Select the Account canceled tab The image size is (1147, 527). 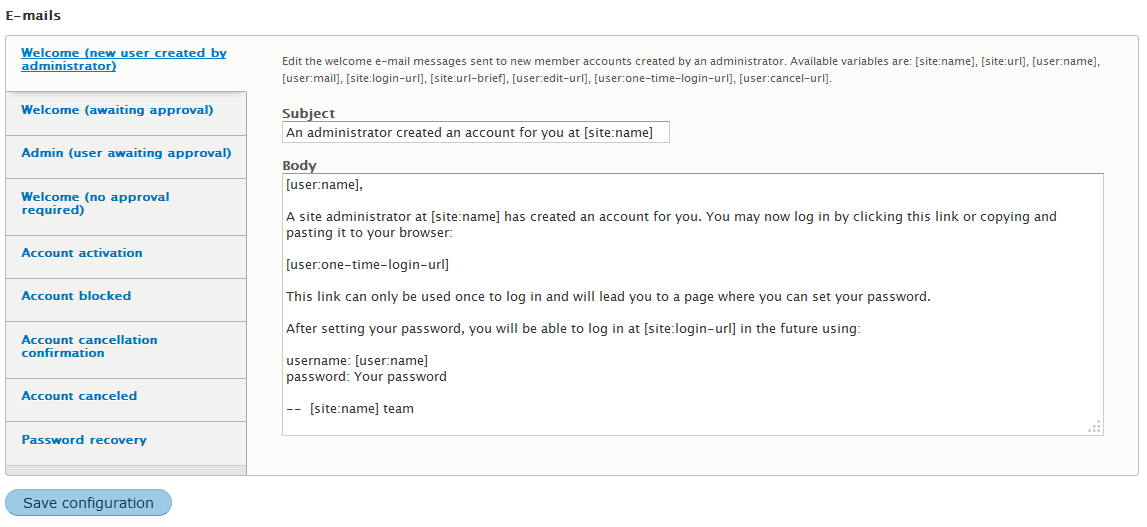tap(79, 396)
